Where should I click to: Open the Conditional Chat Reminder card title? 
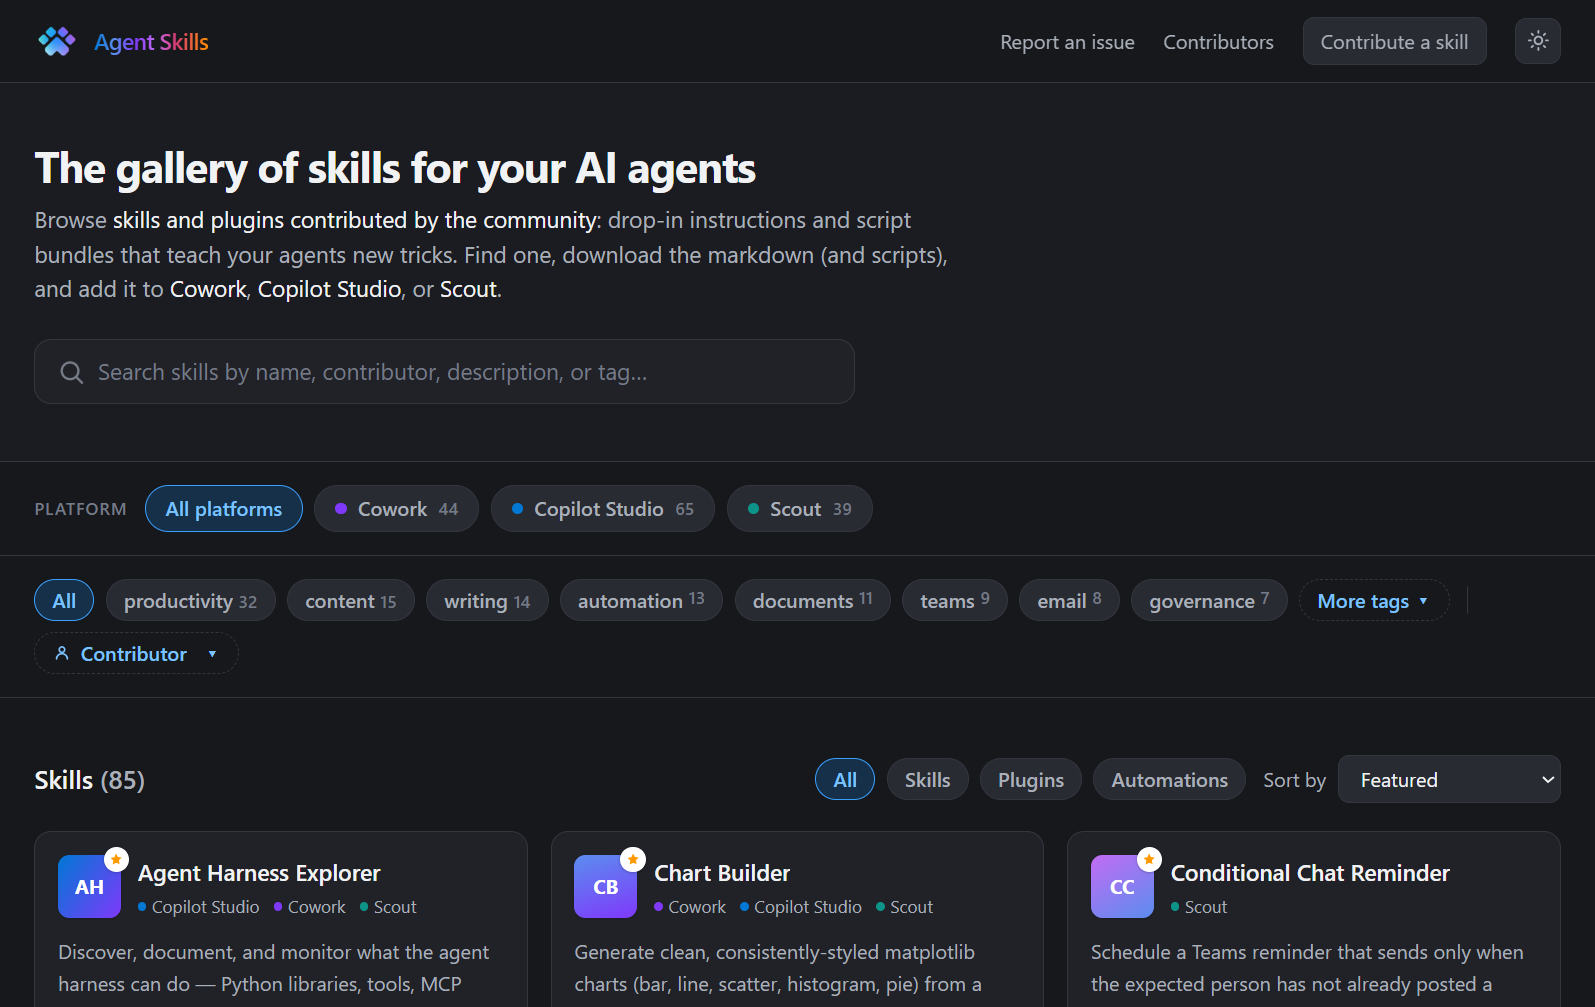tap(1310, 873)
